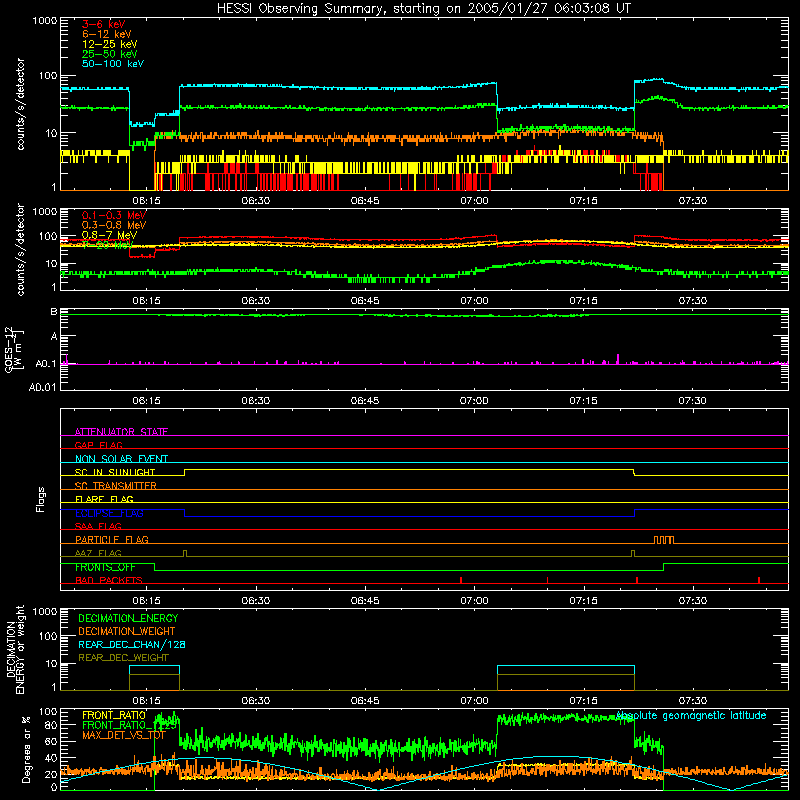Pick the SC_TRANSMITTER flag label
Viewport: 800px width, 800px height.
tap(115, 486)
